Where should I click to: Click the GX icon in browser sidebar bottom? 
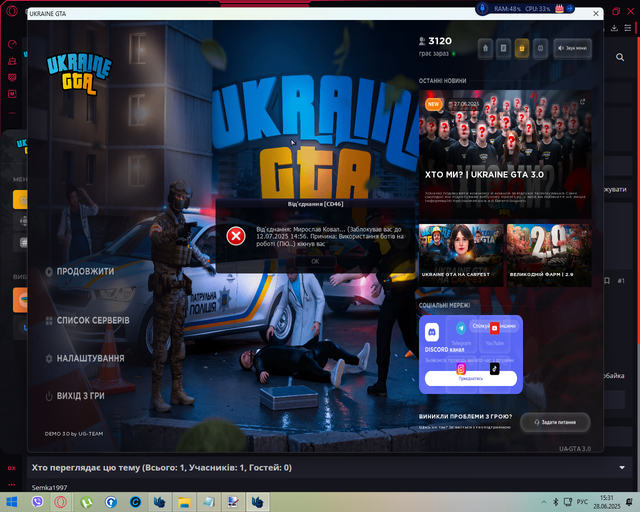tap(11, 468)
